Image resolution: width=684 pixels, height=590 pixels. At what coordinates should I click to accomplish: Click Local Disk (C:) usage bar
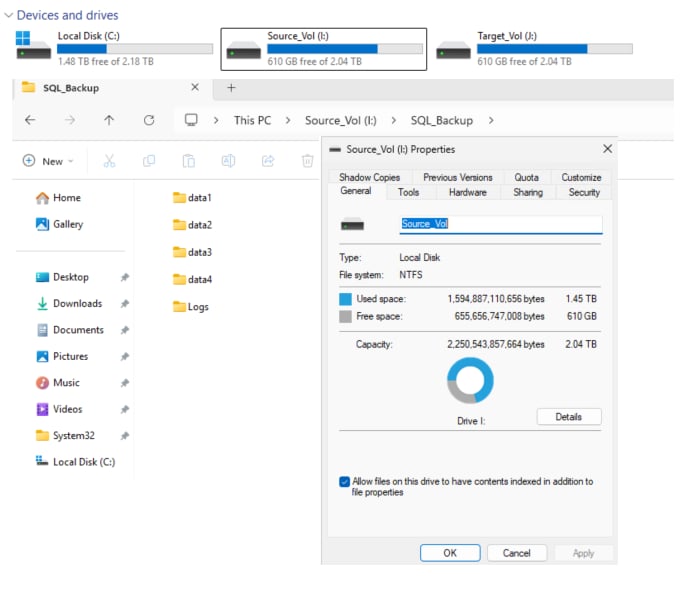pos(135,48)
